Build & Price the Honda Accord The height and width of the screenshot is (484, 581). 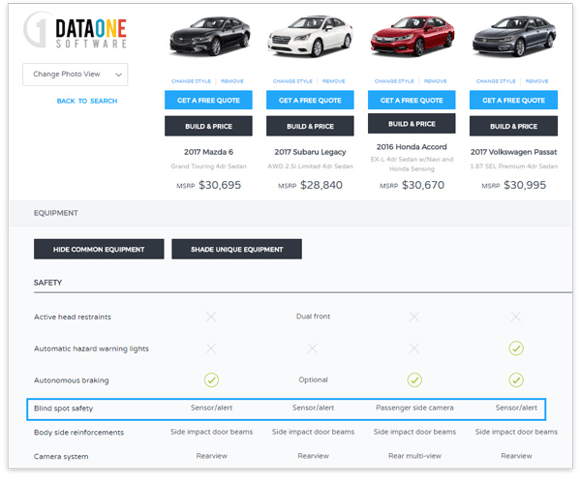click(x=412, y=123)
